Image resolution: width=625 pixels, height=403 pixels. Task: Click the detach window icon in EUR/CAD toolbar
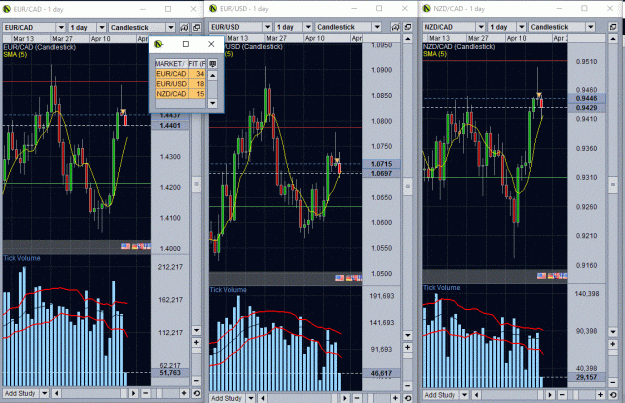click(197, 28)
